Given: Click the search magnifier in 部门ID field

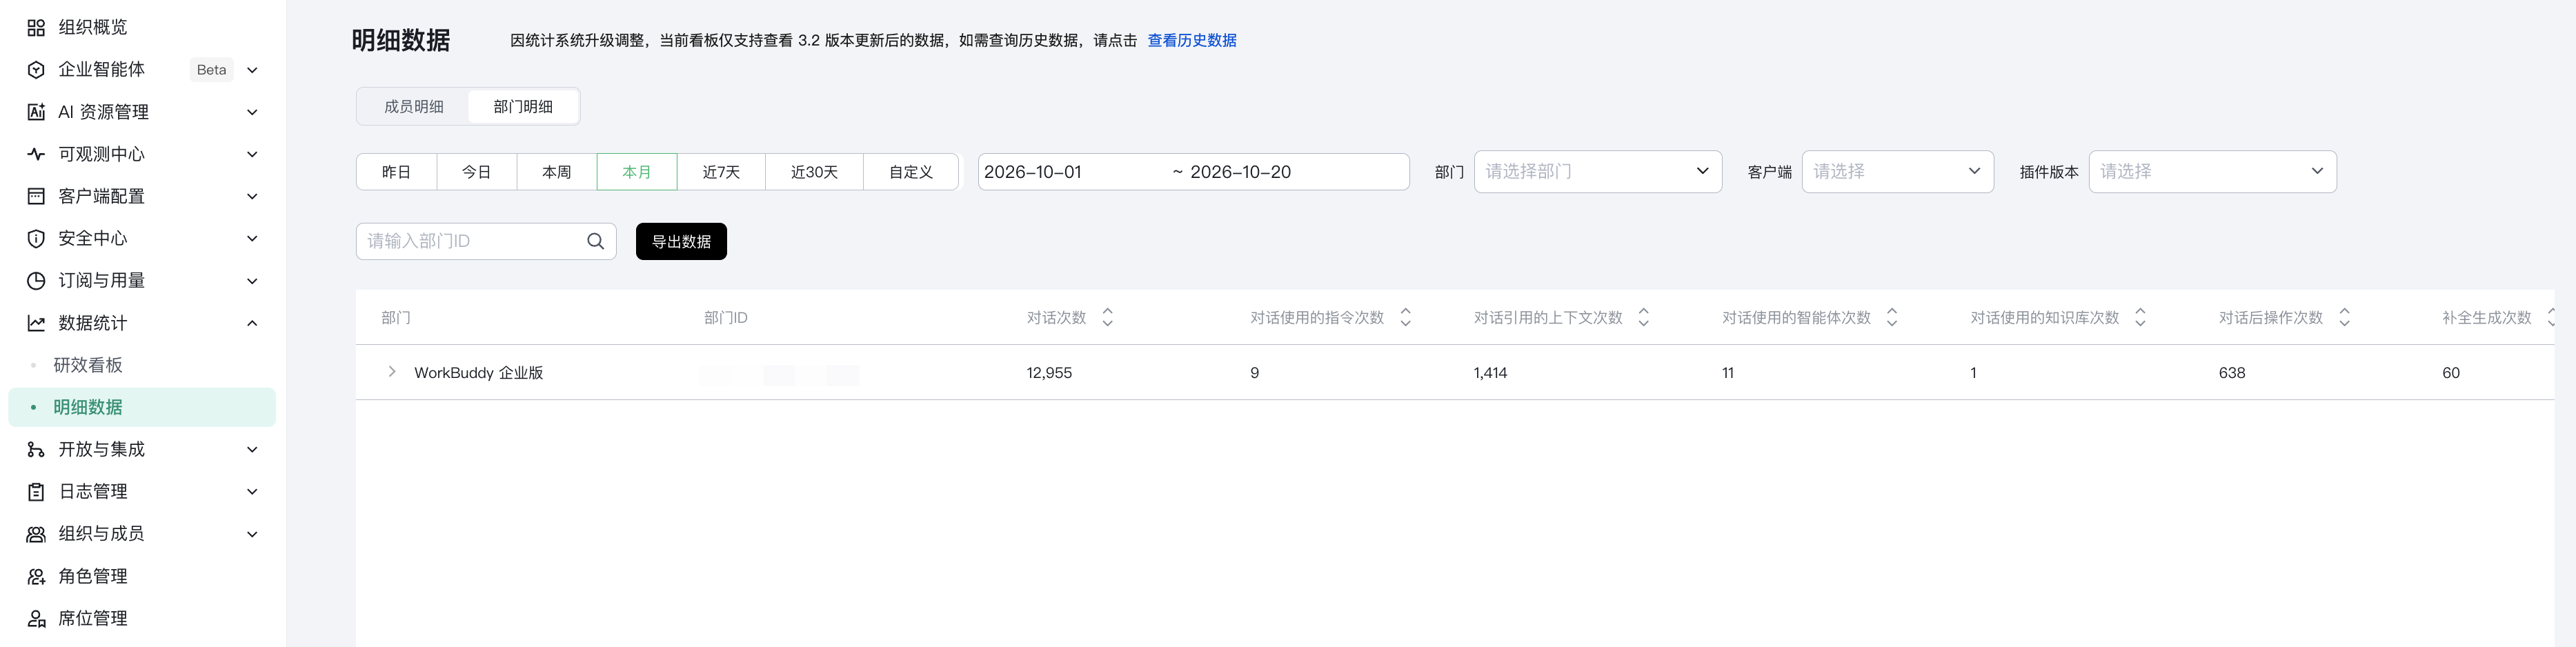Looking at the screenshot, I should (595, 241).
